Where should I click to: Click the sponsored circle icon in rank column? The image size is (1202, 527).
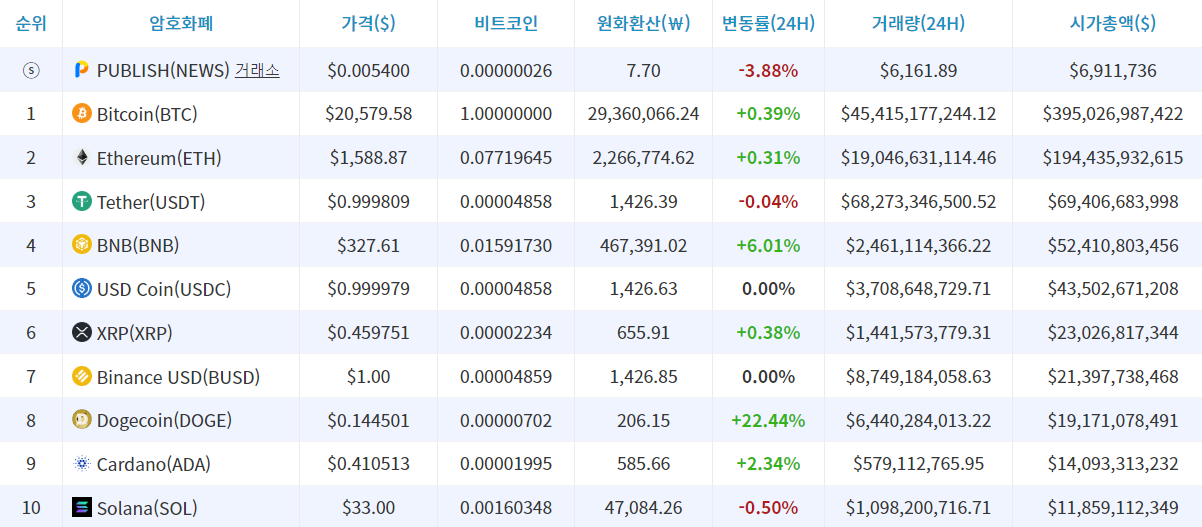pos(31,70)
